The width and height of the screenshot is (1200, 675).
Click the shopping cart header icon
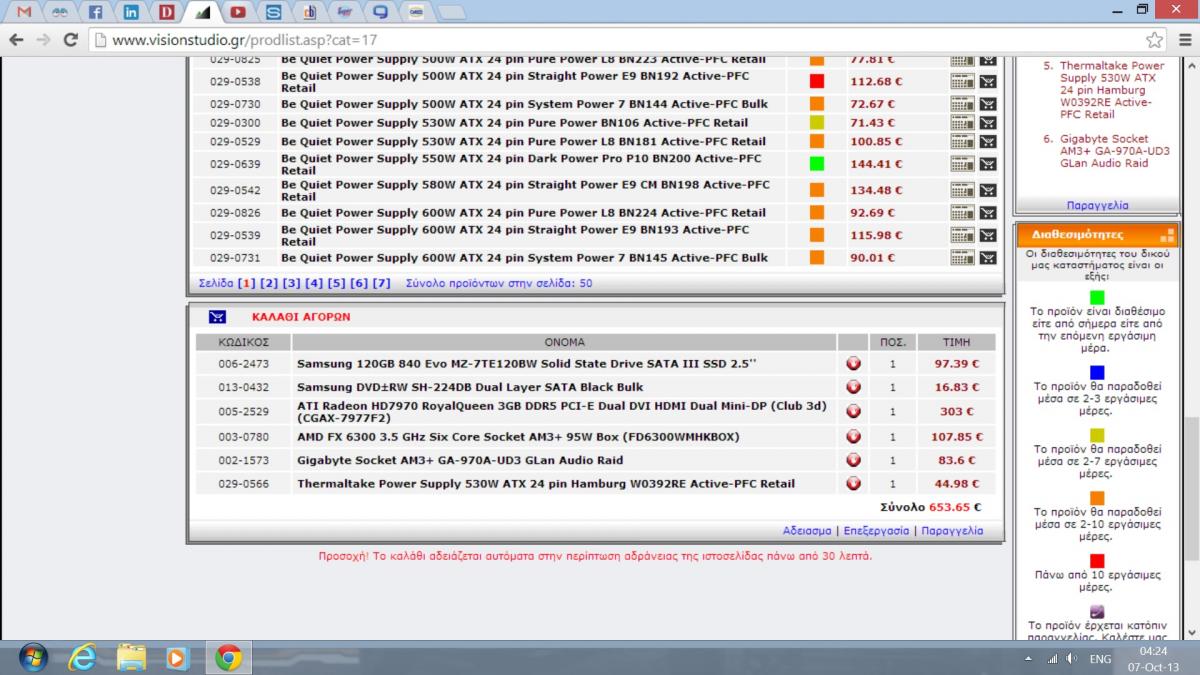pyautogui.click(x=218, y=317)
